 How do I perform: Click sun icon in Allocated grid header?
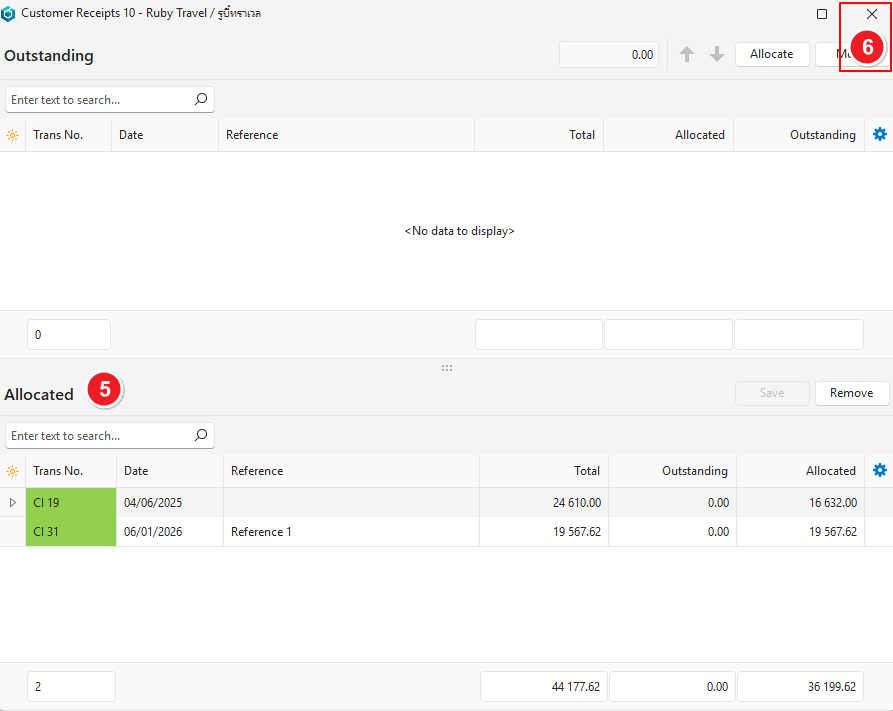coord(13,471)
